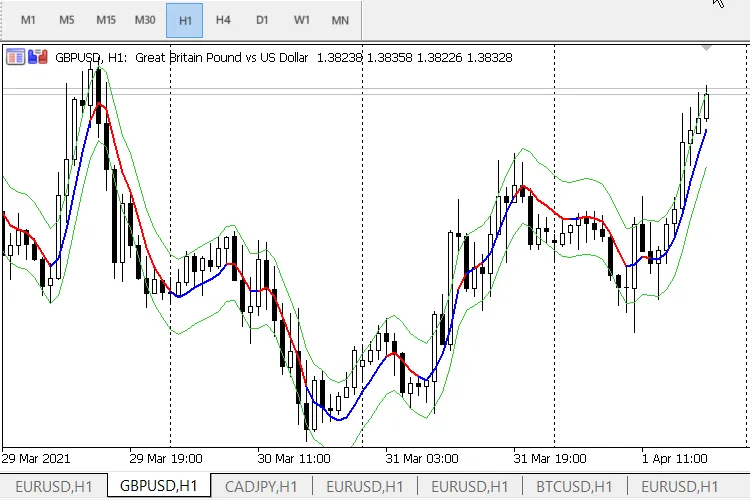
Task: Switch to the D1 daily timeframe
Action: click(x=262, y=20)
